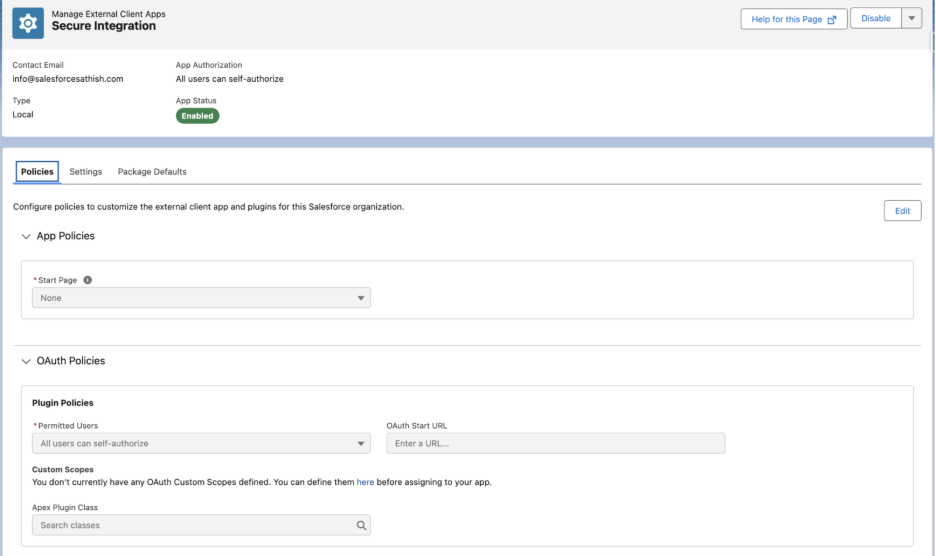Collapse the OAuth Policies section chevron

pyautogui.click(x=26, y=361)
